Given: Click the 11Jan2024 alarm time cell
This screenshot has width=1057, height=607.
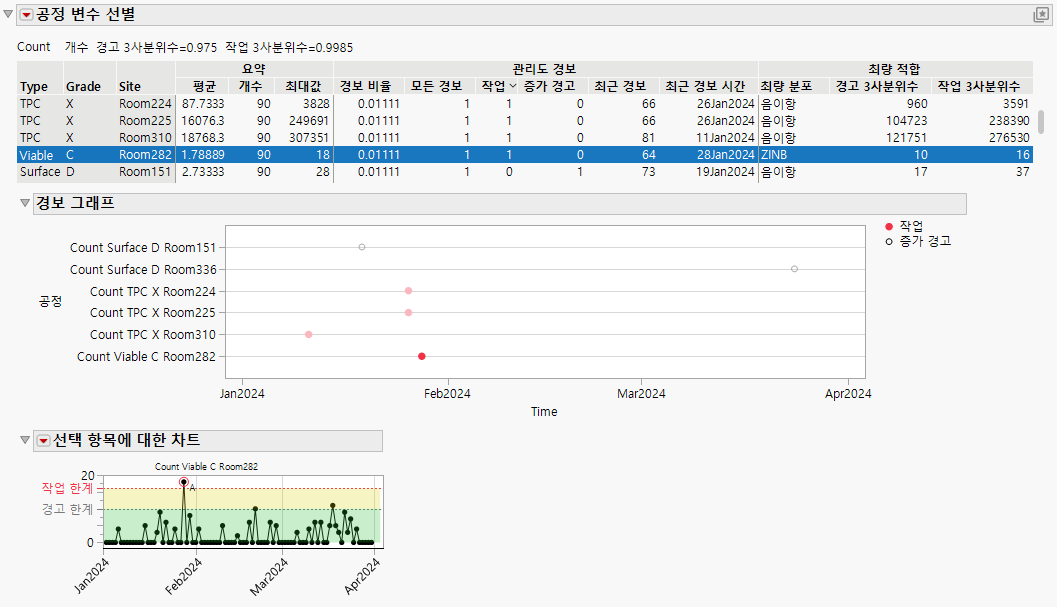Looking at the screenshot, I should [x=725, y=138].
